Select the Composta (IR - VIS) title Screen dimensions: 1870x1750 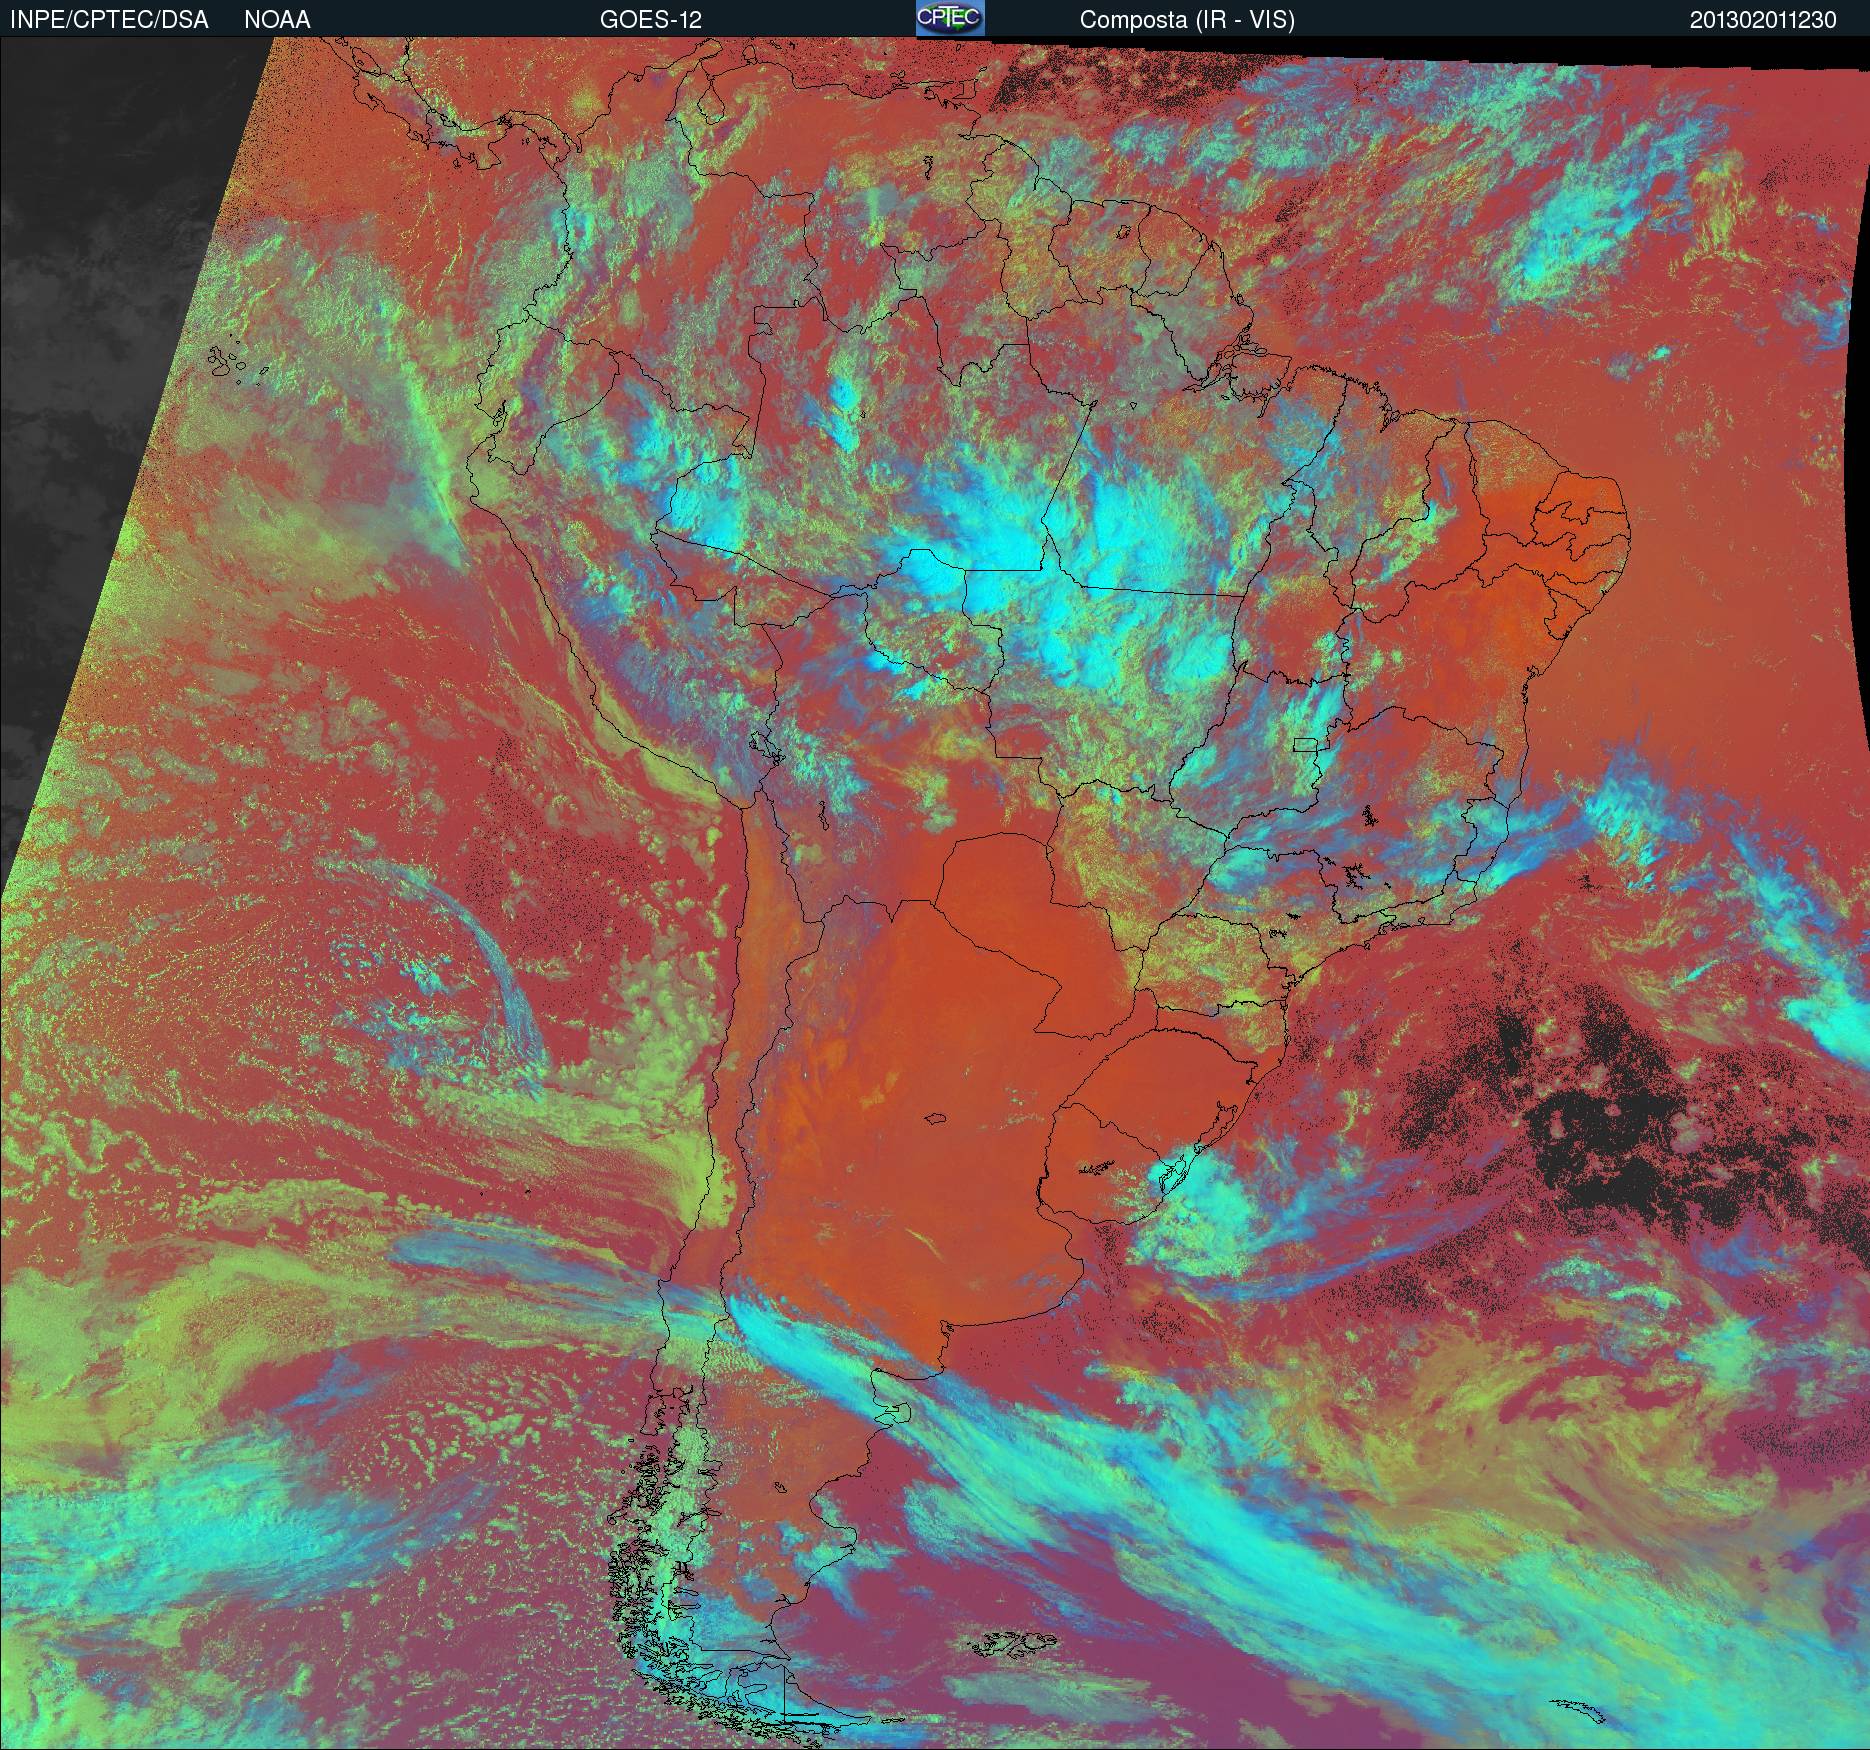[x=1187, y=20]
